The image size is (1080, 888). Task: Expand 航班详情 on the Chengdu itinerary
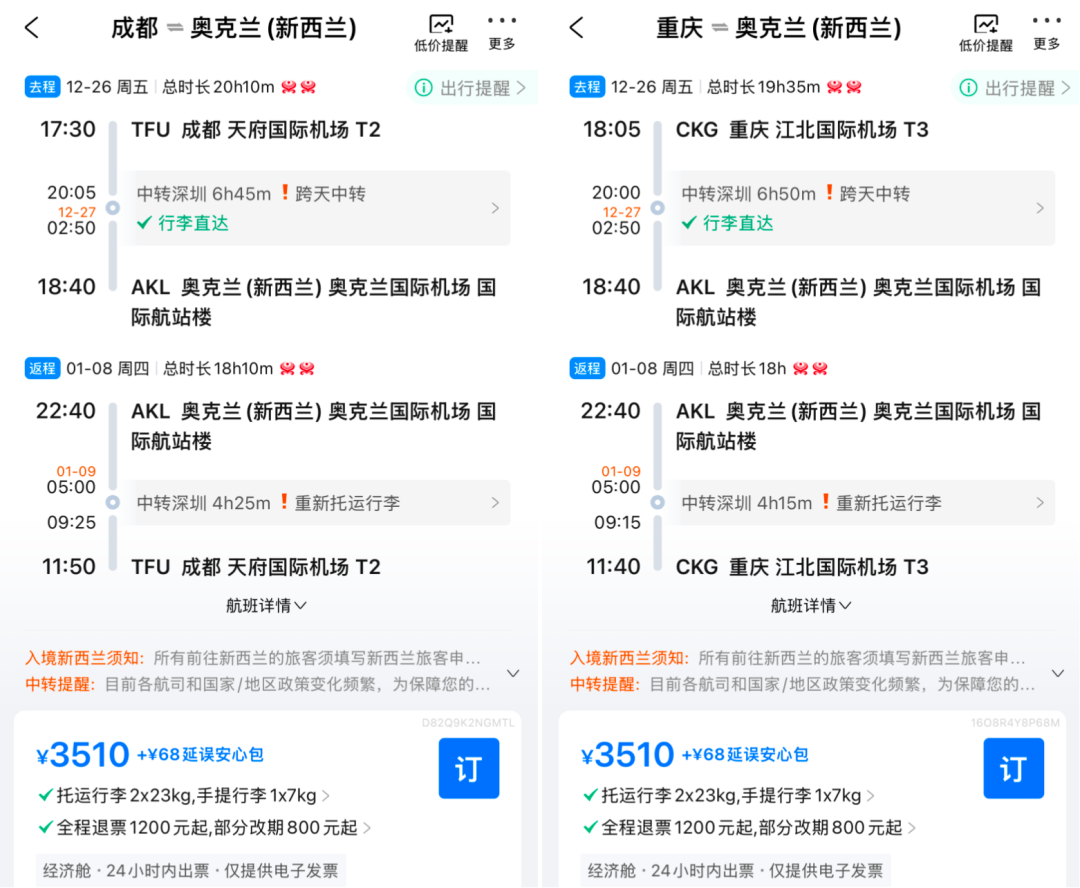[x=265, y=605]
